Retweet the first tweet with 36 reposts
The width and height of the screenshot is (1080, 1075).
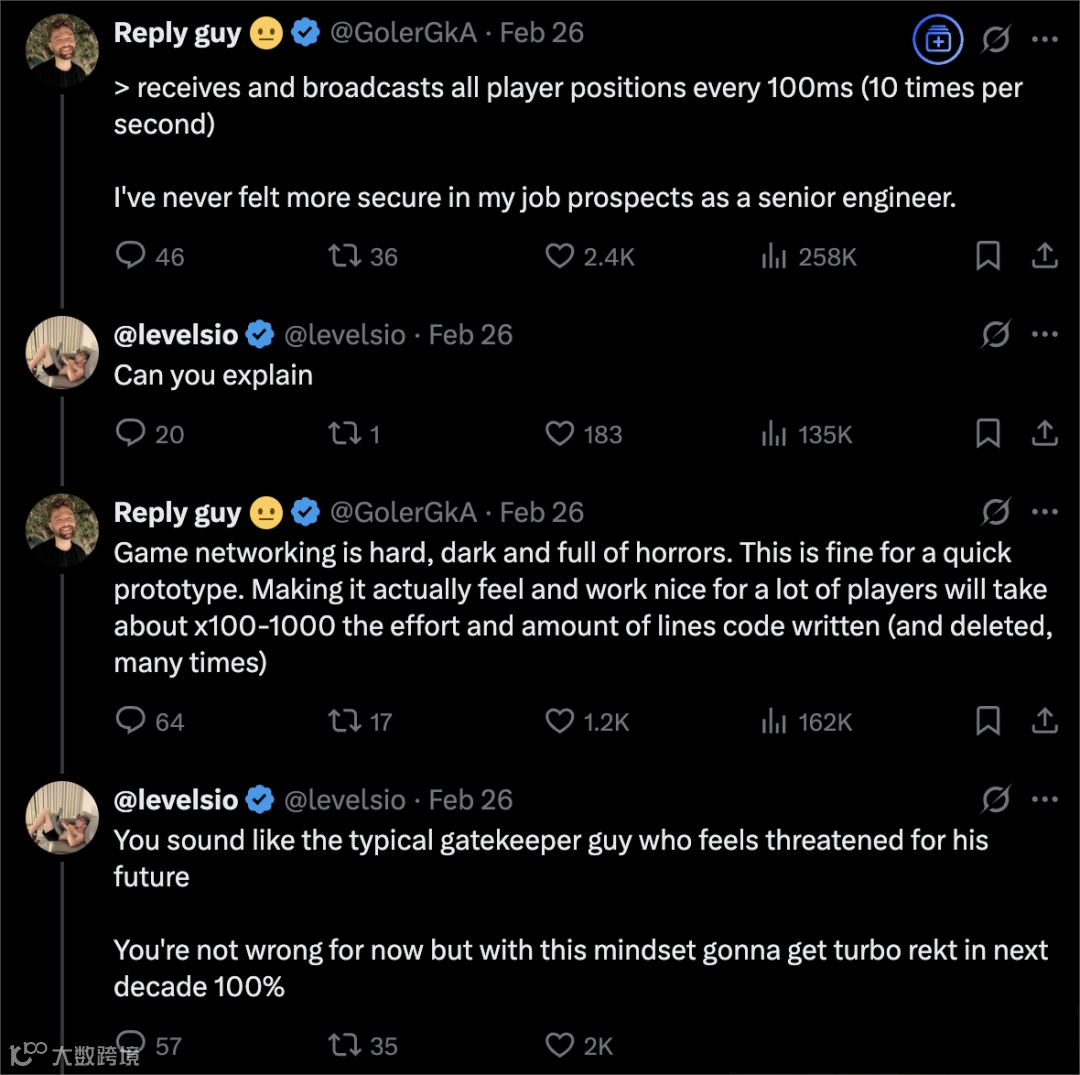point(345,256)
